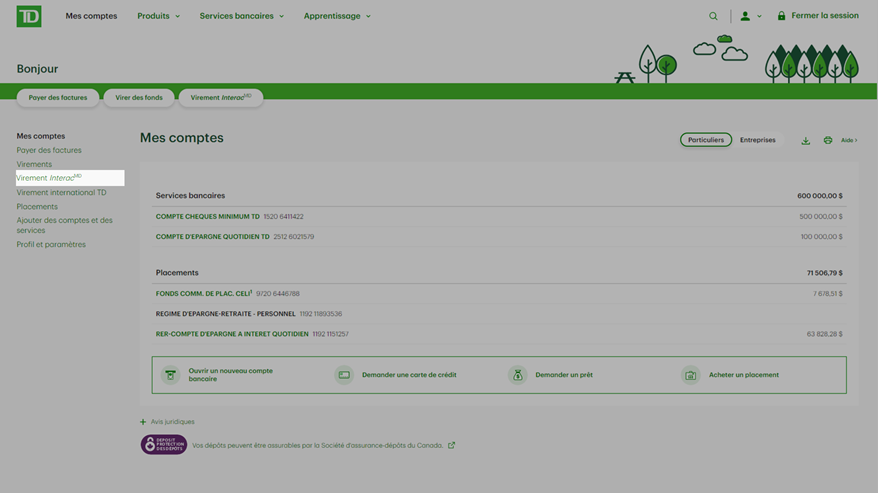The width and height of the screenshot is (878, 493).
Task: Open the search magnifier icon
Action: 713,16
